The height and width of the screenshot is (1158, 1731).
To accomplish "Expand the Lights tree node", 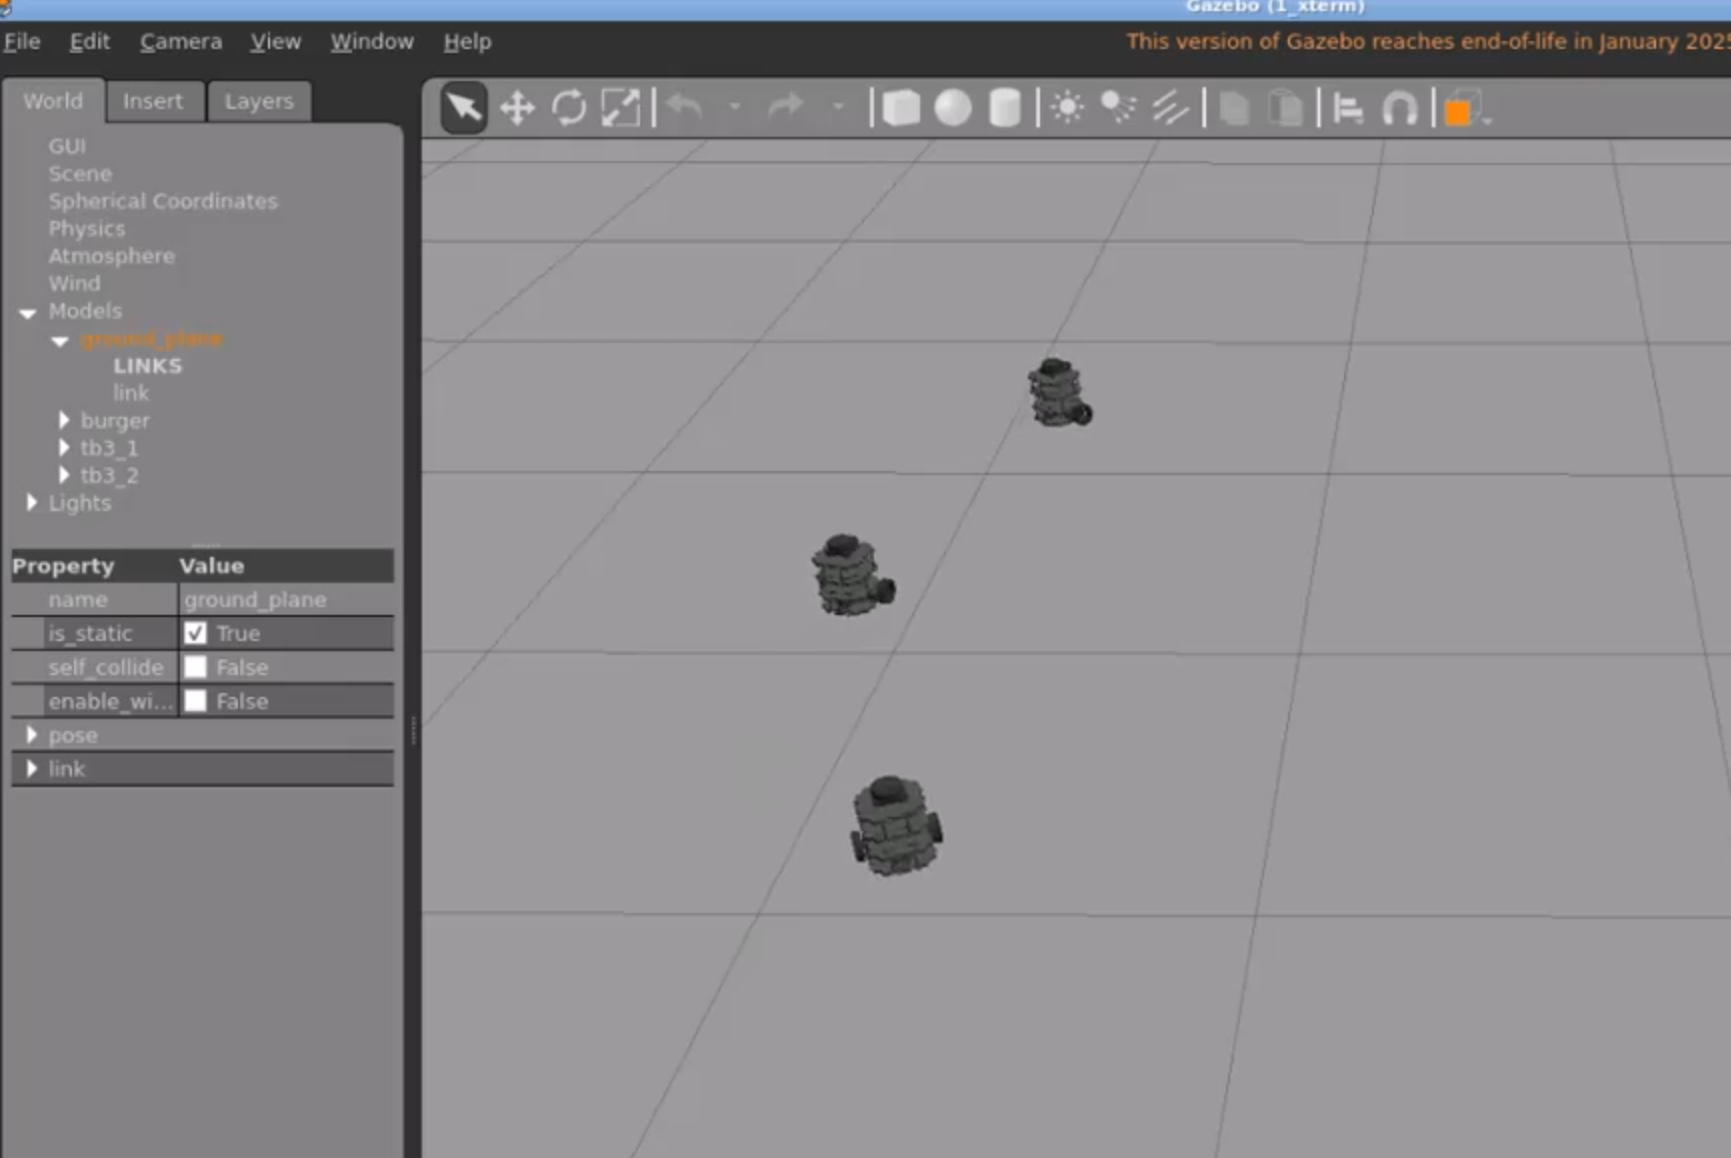I will tap(32, 503).
